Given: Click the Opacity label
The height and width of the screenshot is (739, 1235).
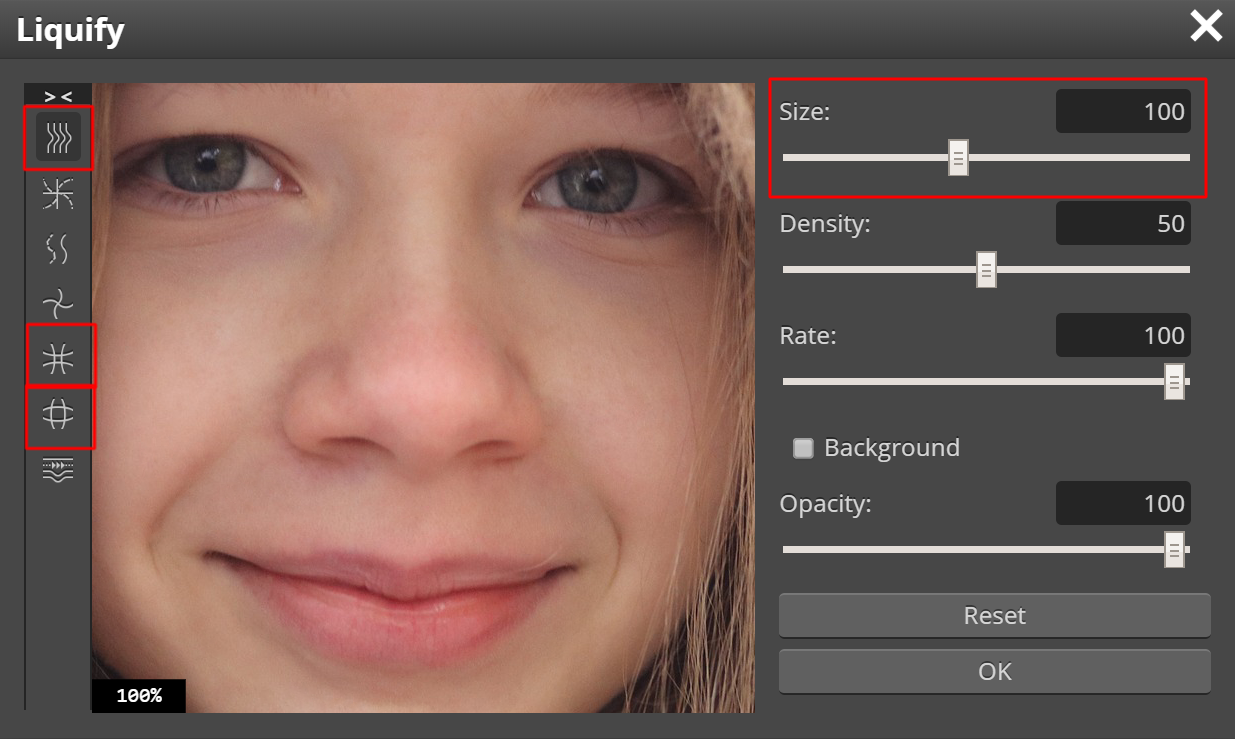Looking at the screenshot, I should pyautogui.click(x=826, y=504).
